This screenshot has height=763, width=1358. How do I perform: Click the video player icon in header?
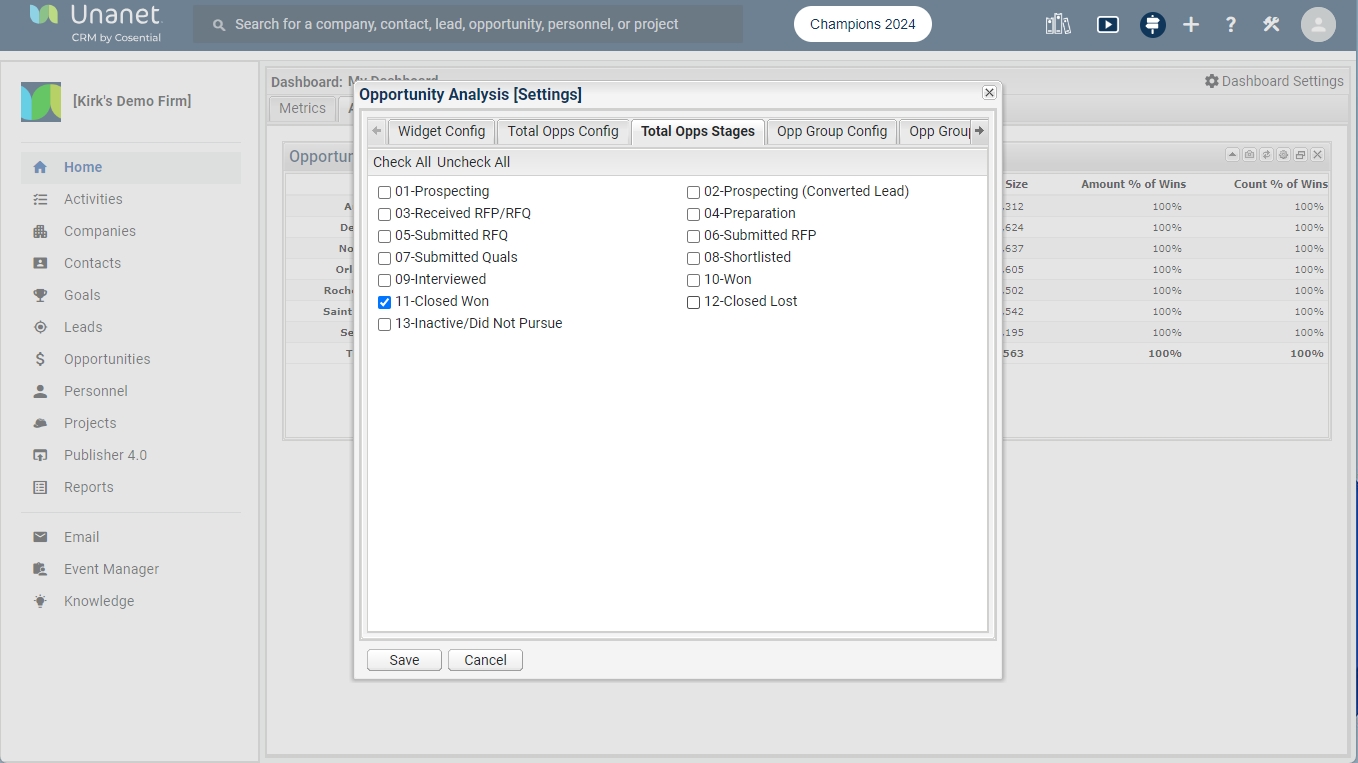click(1107, 24)
